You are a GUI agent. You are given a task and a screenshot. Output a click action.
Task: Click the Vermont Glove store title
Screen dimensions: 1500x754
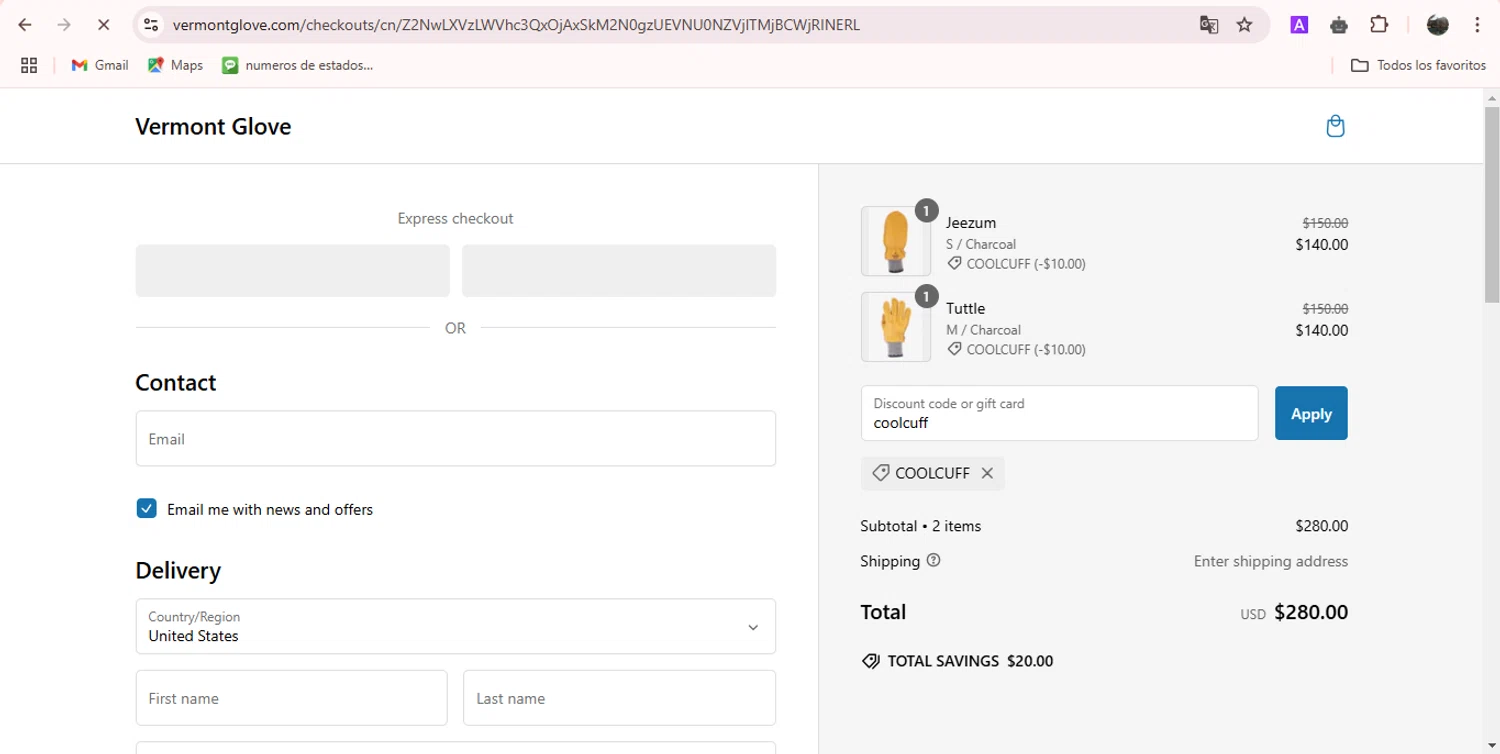[x=213, y=127]
